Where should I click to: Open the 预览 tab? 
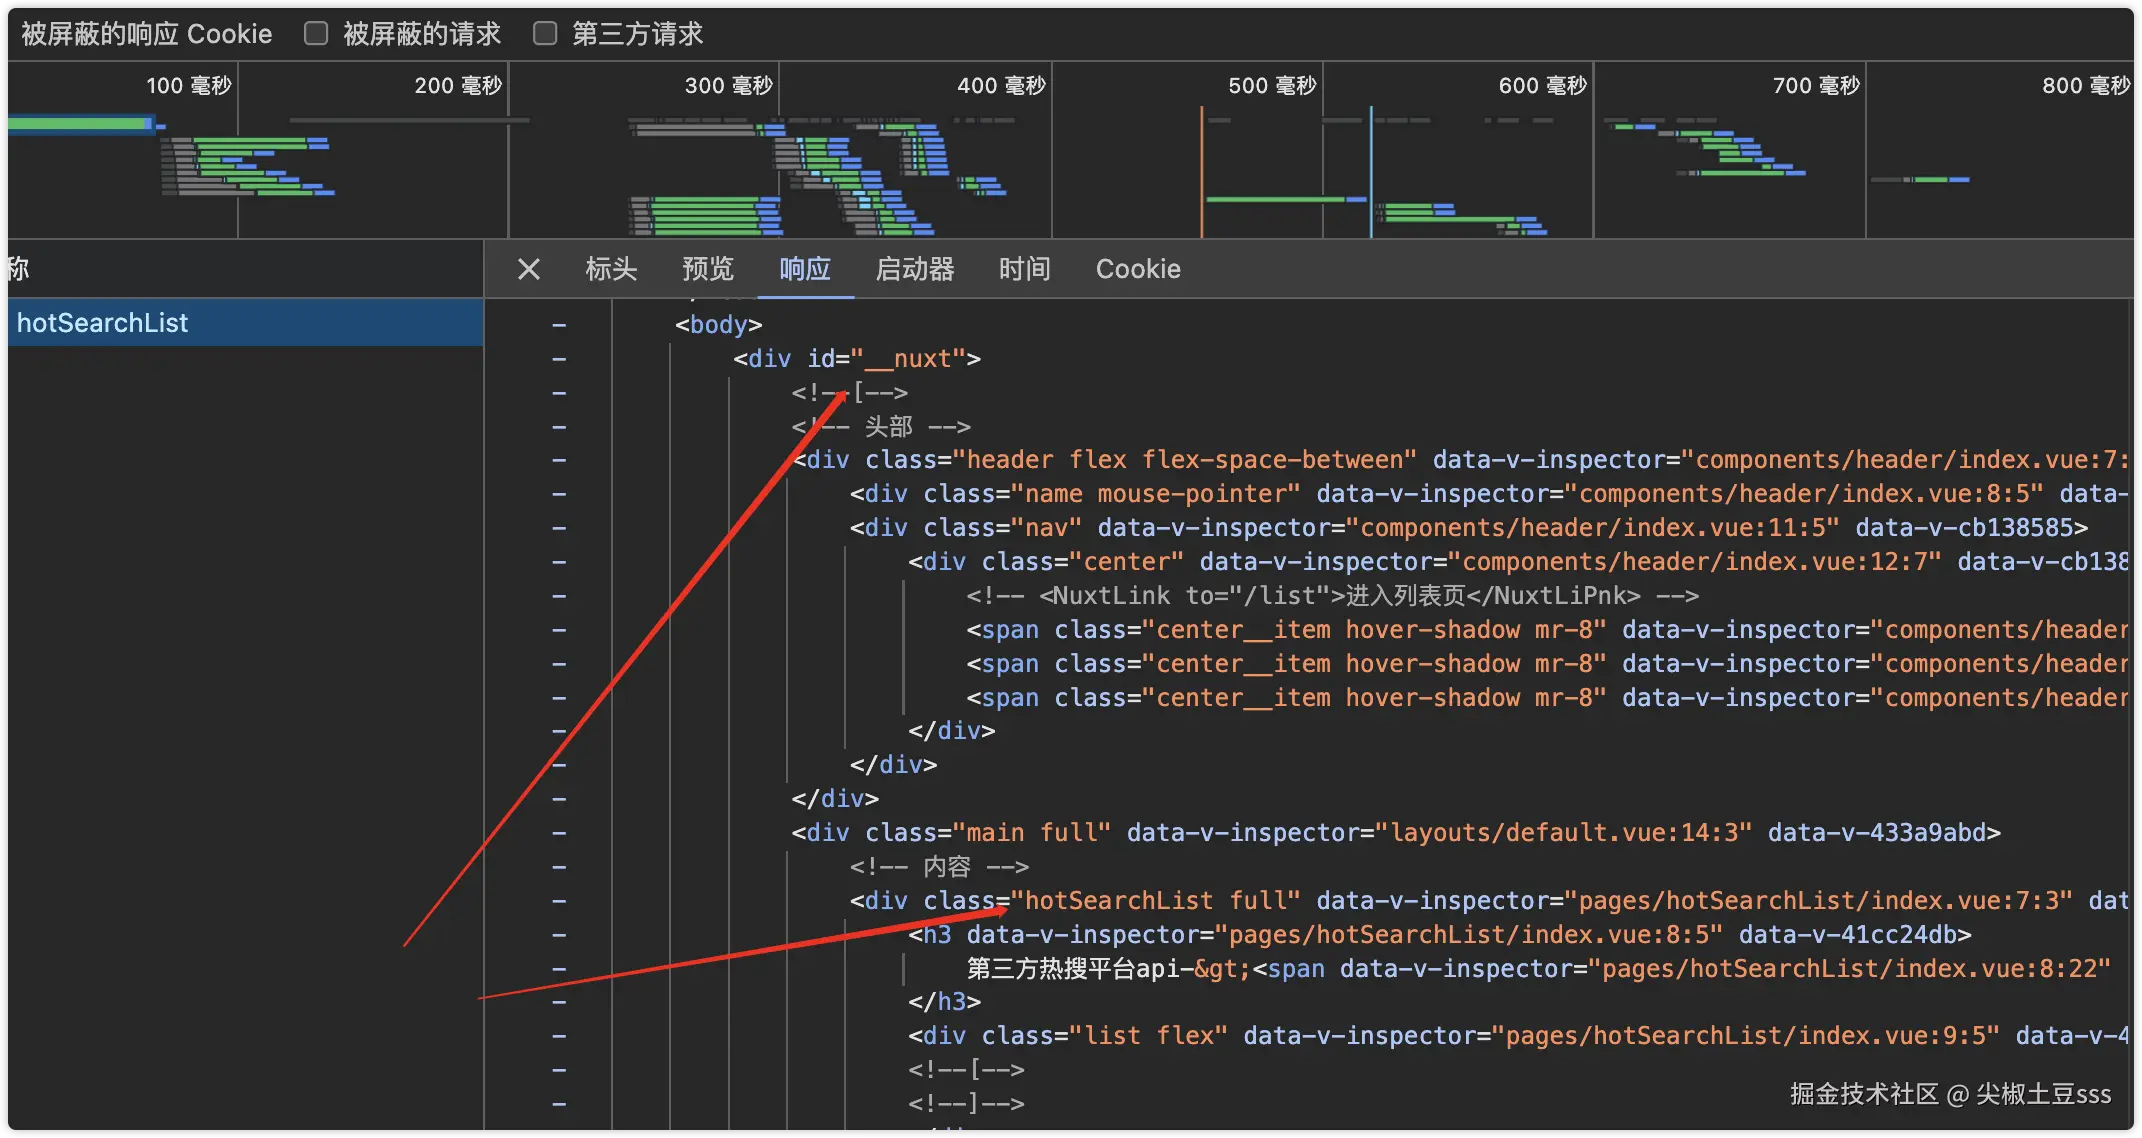(708, 269)
